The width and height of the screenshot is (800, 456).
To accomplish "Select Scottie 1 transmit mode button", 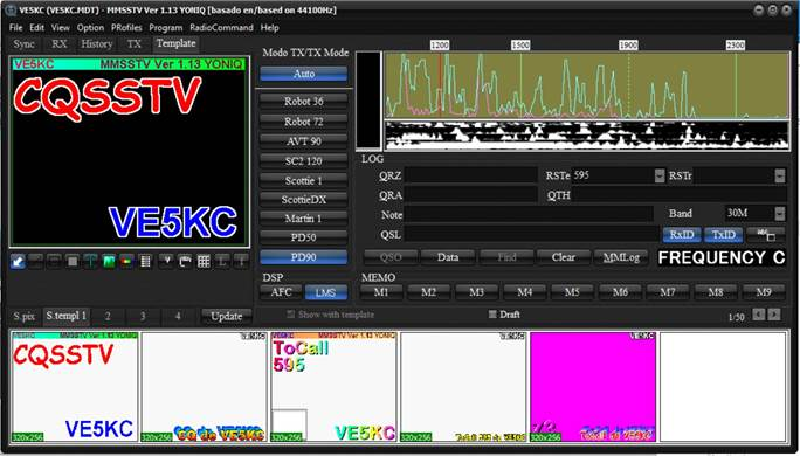I will [x=304, y=180].
